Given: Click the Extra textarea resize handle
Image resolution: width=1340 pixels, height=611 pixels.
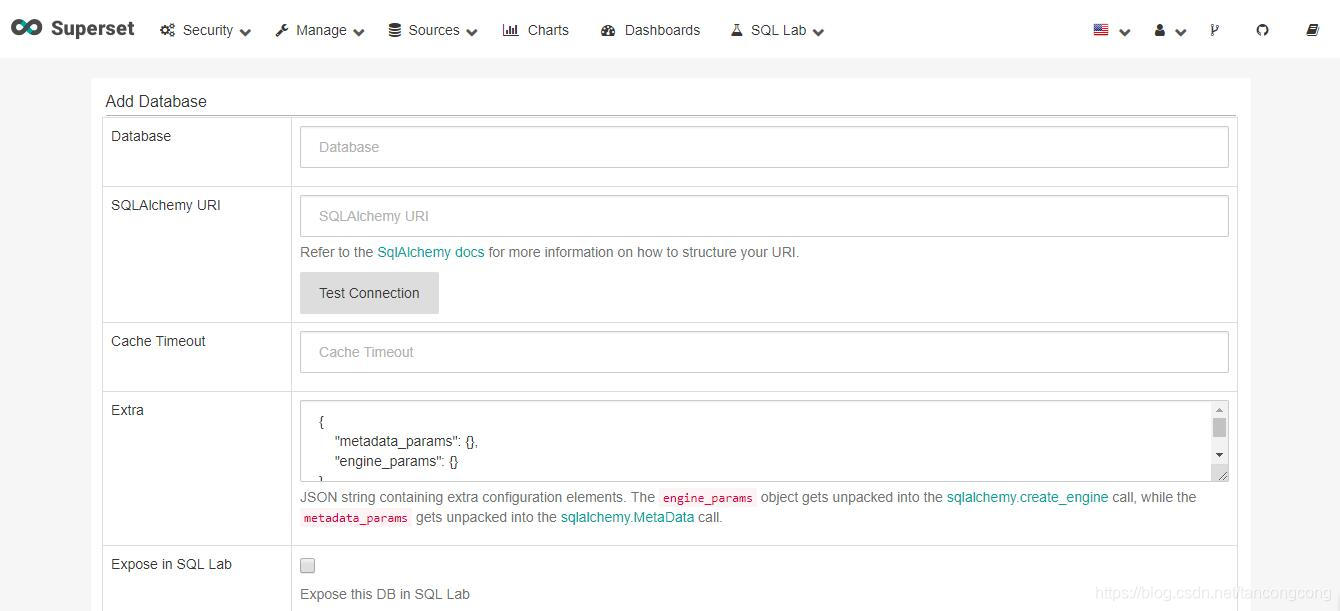Looking at the screenshot, I should pyautogui.click(x=1220, y=474).
